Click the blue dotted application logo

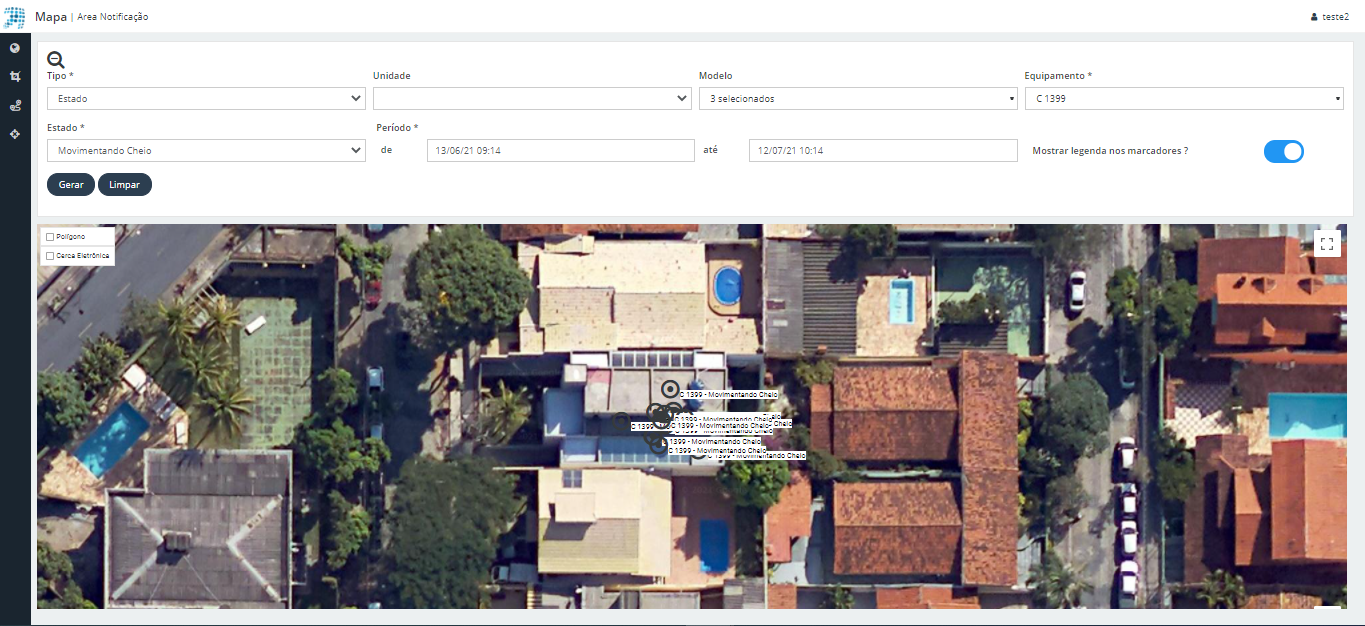(16, 17)
